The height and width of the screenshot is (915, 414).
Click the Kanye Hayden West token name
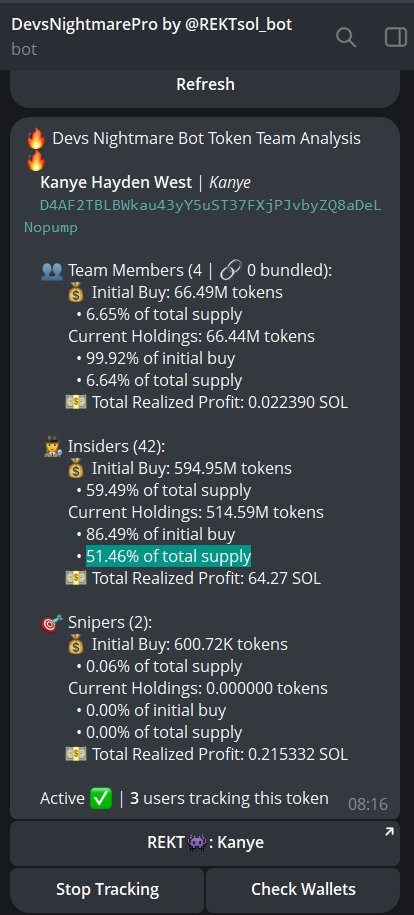click(116, 183)
